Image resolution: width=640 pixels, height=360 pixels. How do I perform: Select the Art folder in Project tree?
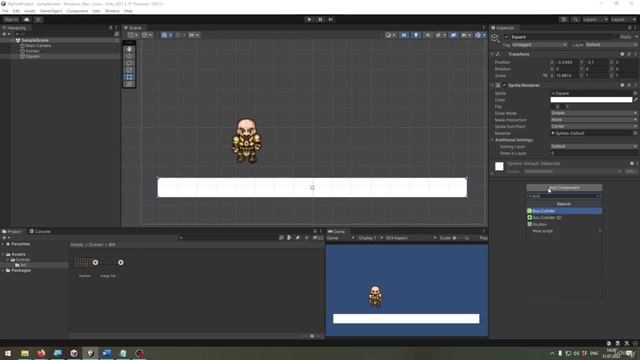coord(23,265)
